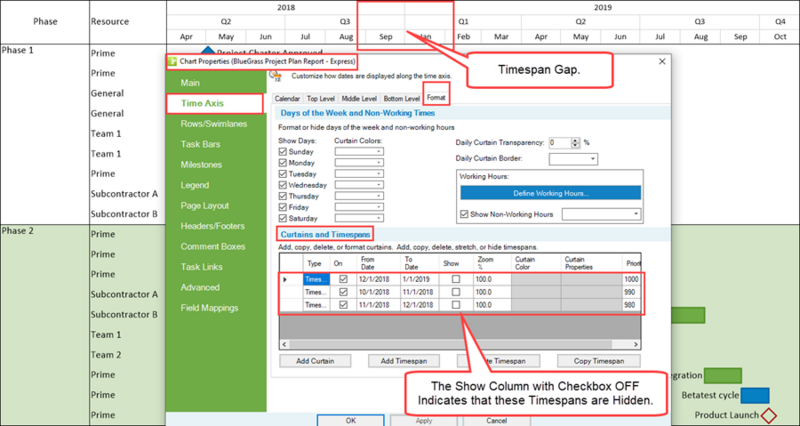Click Curtain Color cell of 11/1/2018 row
800x426 pixels.
click(536, 305)
